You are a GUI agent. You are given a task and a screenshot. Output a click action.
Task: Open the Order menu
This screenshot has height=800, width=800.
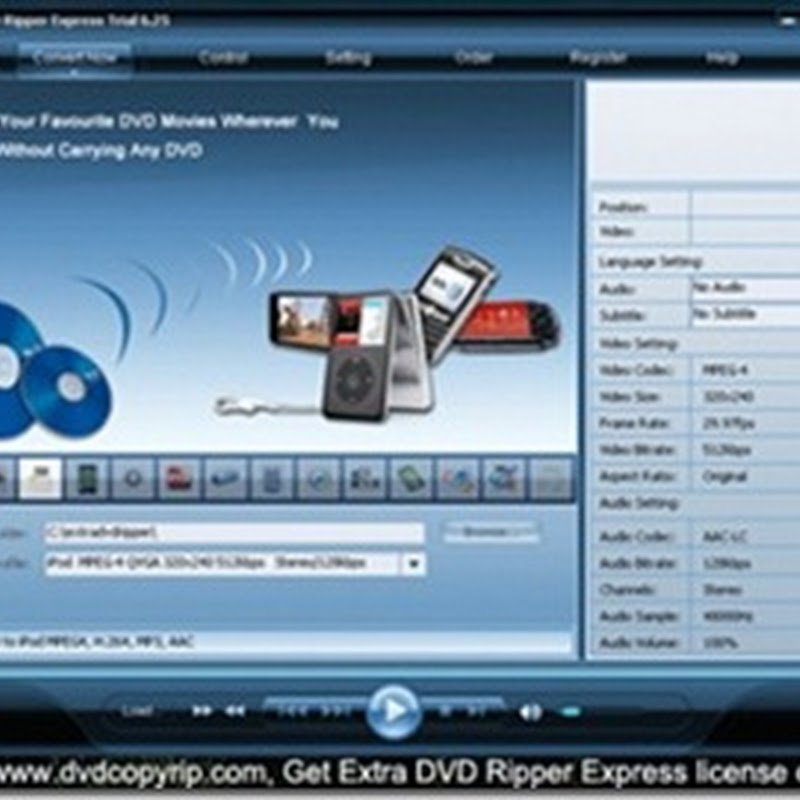tap(473, 57)
